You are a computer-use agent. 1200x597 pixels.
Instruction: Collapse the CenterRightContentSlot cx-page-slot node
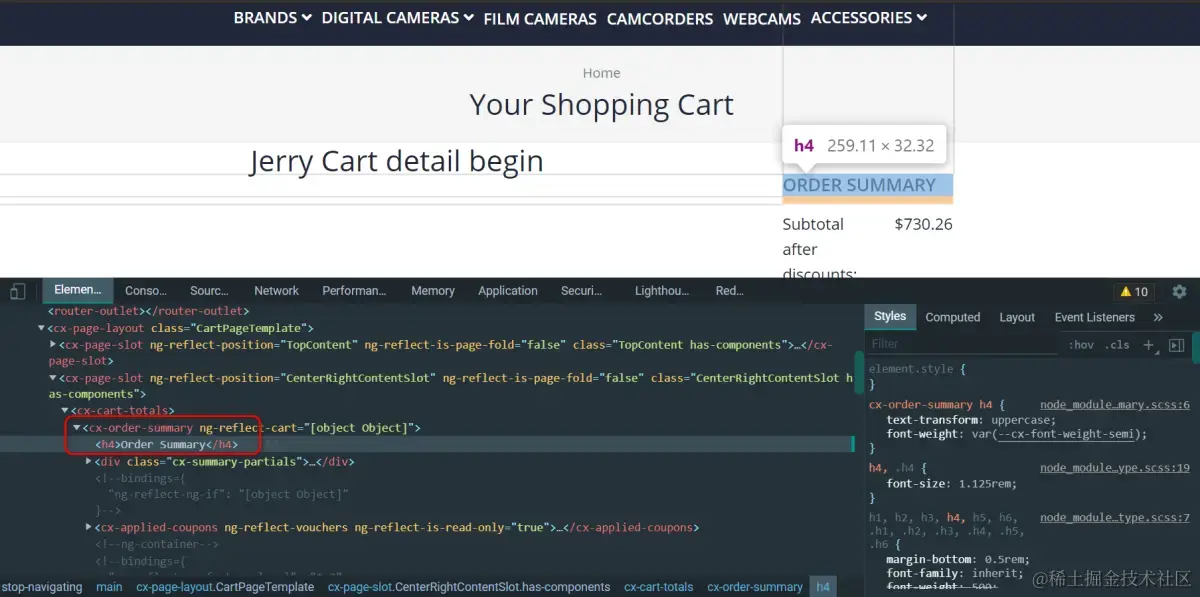coord(54,379)
